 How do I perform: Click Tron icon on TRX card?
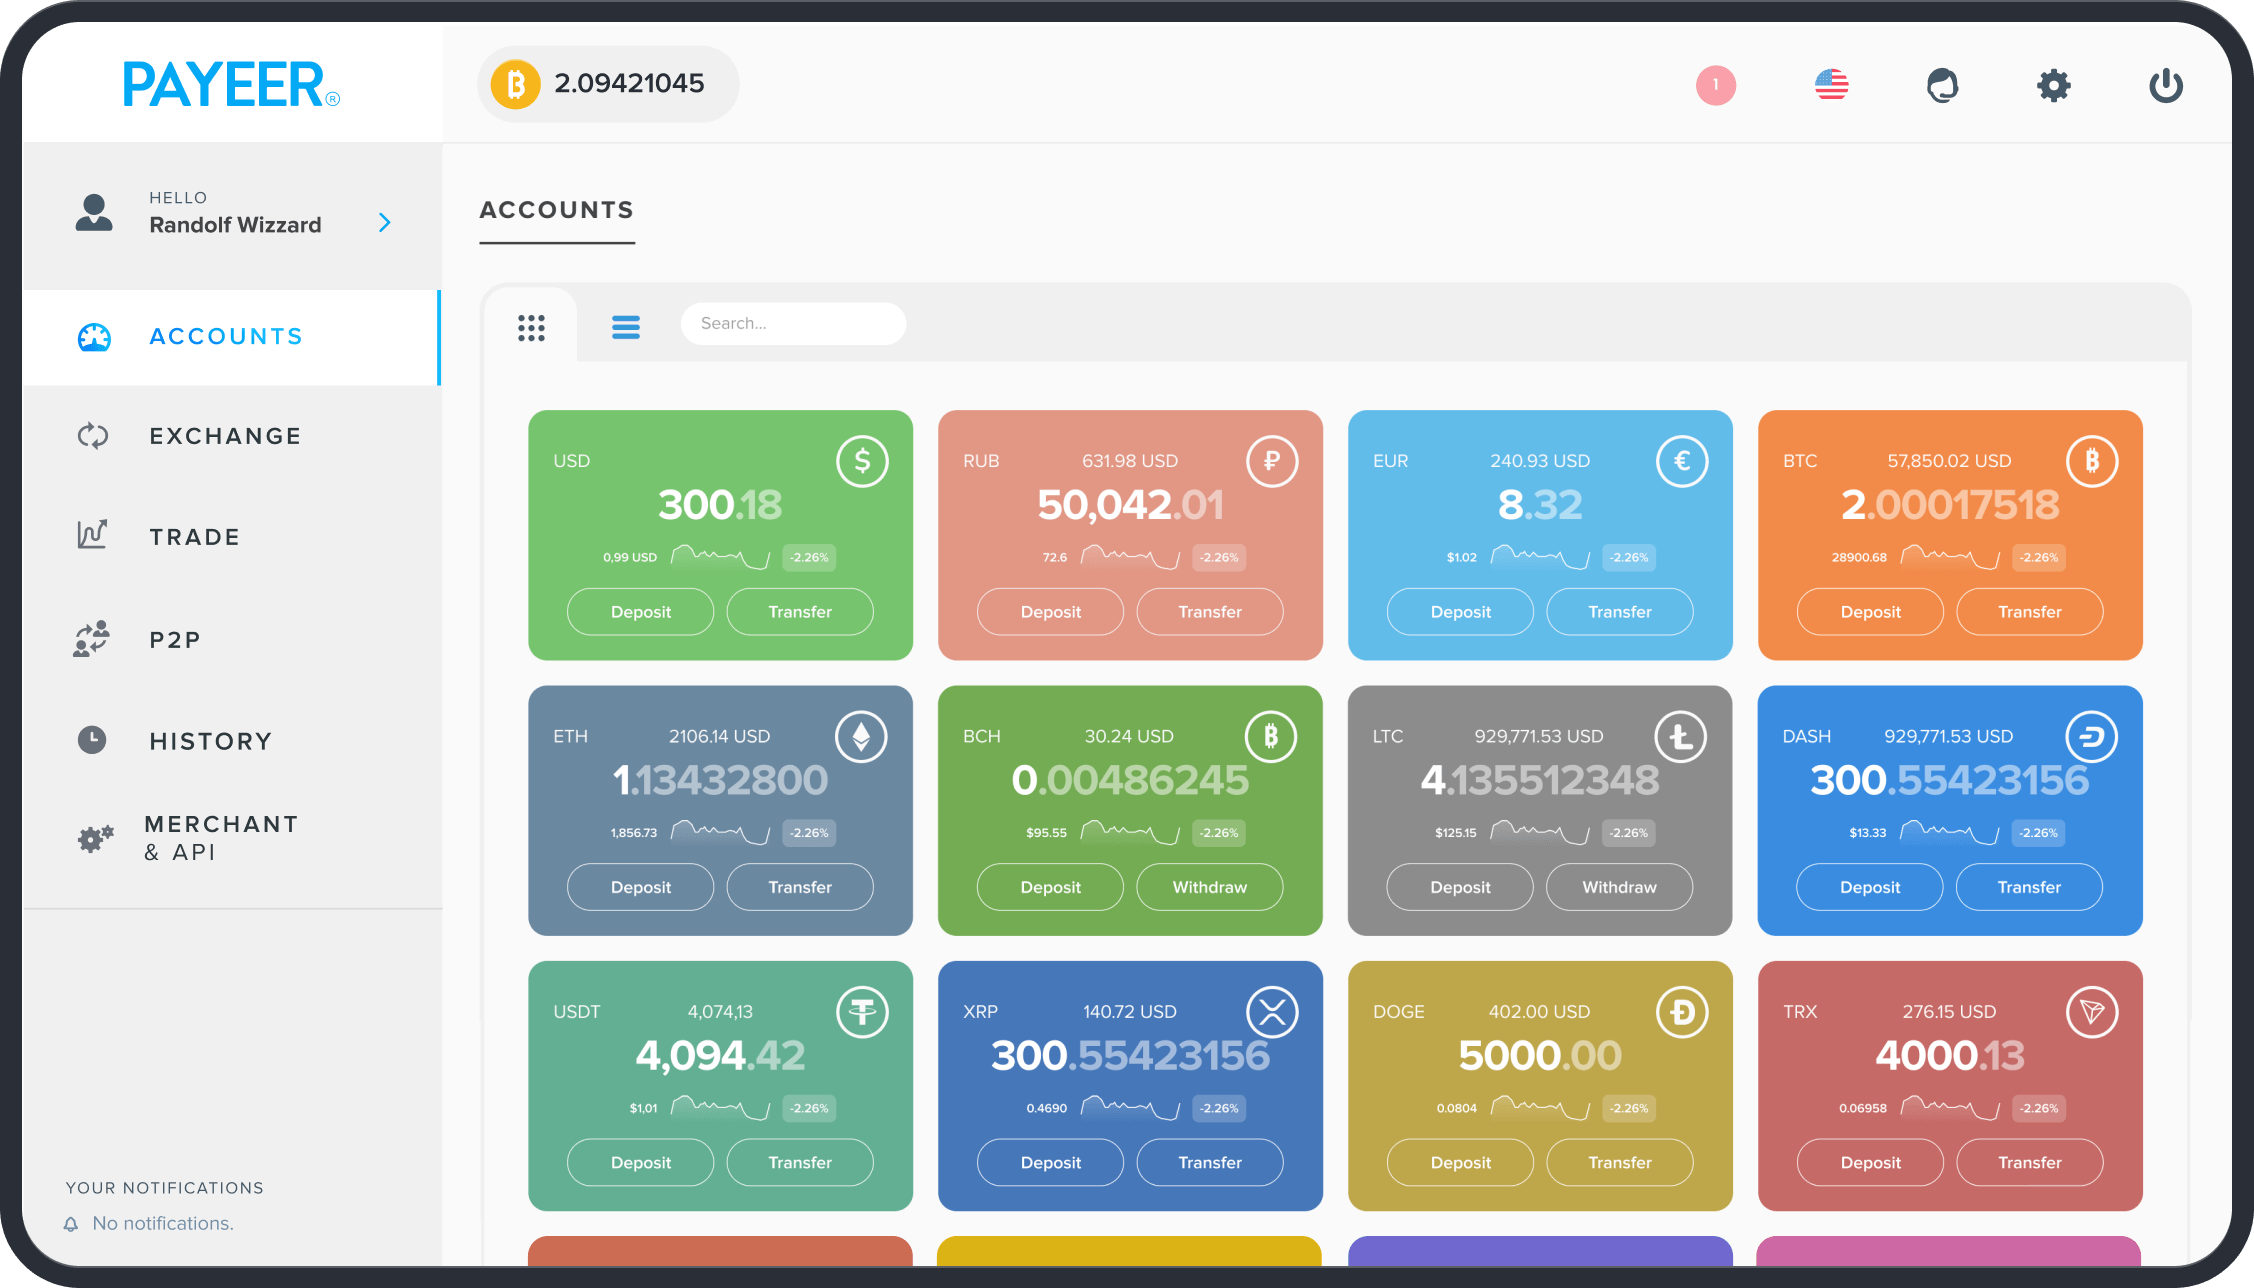[2091, 1012]
